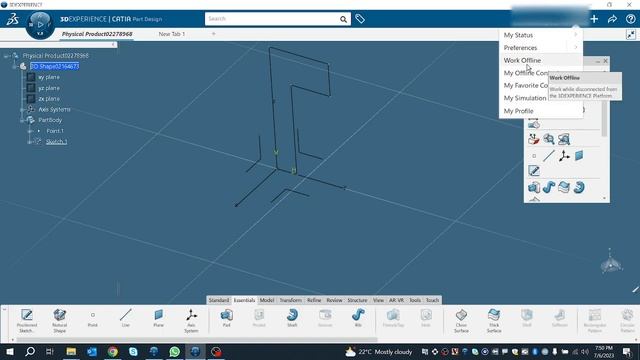Click the 3DEXPERIENCE compass play button

(40, 25)
